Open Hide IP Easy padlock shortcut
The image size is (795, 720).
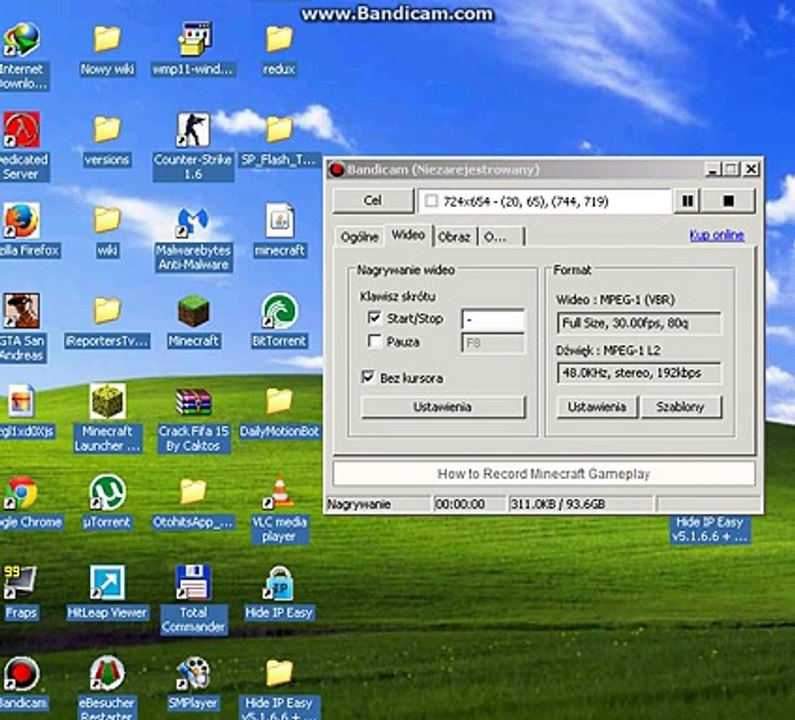click(x=279, y=583)
